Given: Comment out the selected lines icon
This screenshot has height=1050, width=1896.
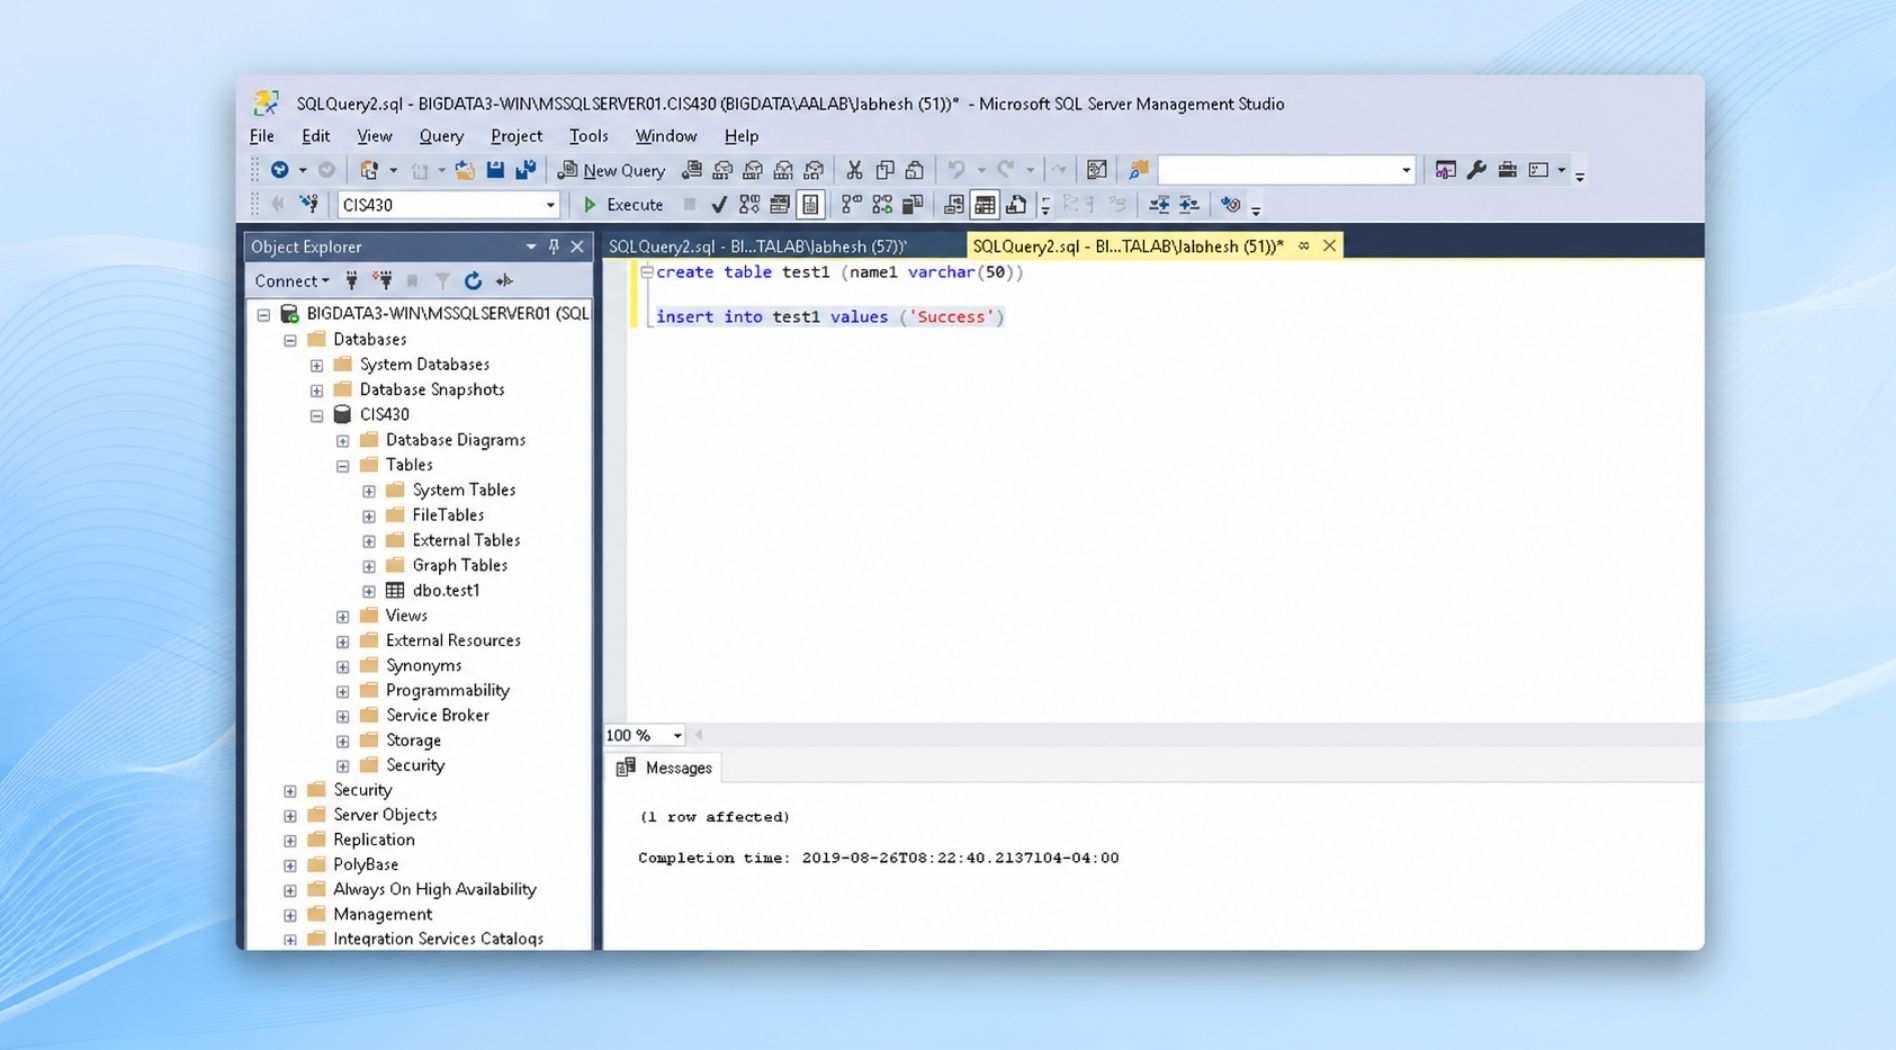Looking at the screenshot, I should [x=1077, y=205].
